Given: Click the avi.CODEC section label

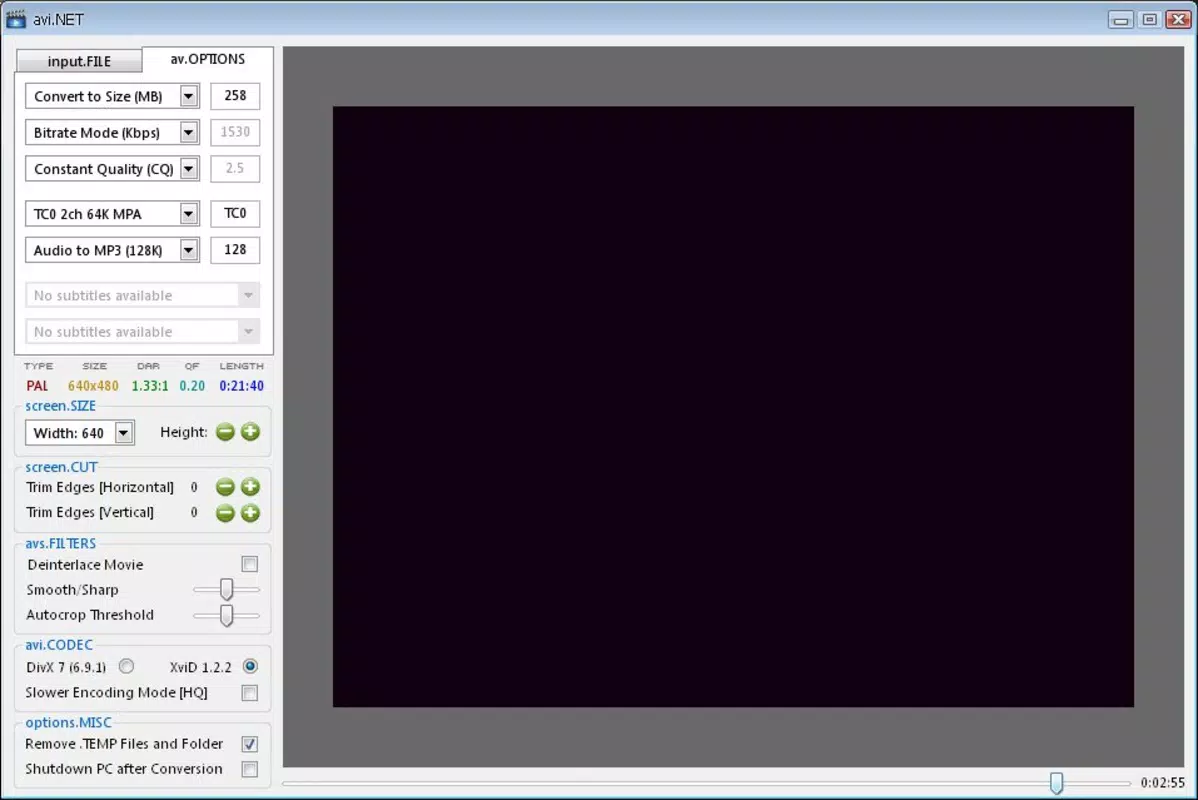Looking at the screenshot, I should point(59,645).
